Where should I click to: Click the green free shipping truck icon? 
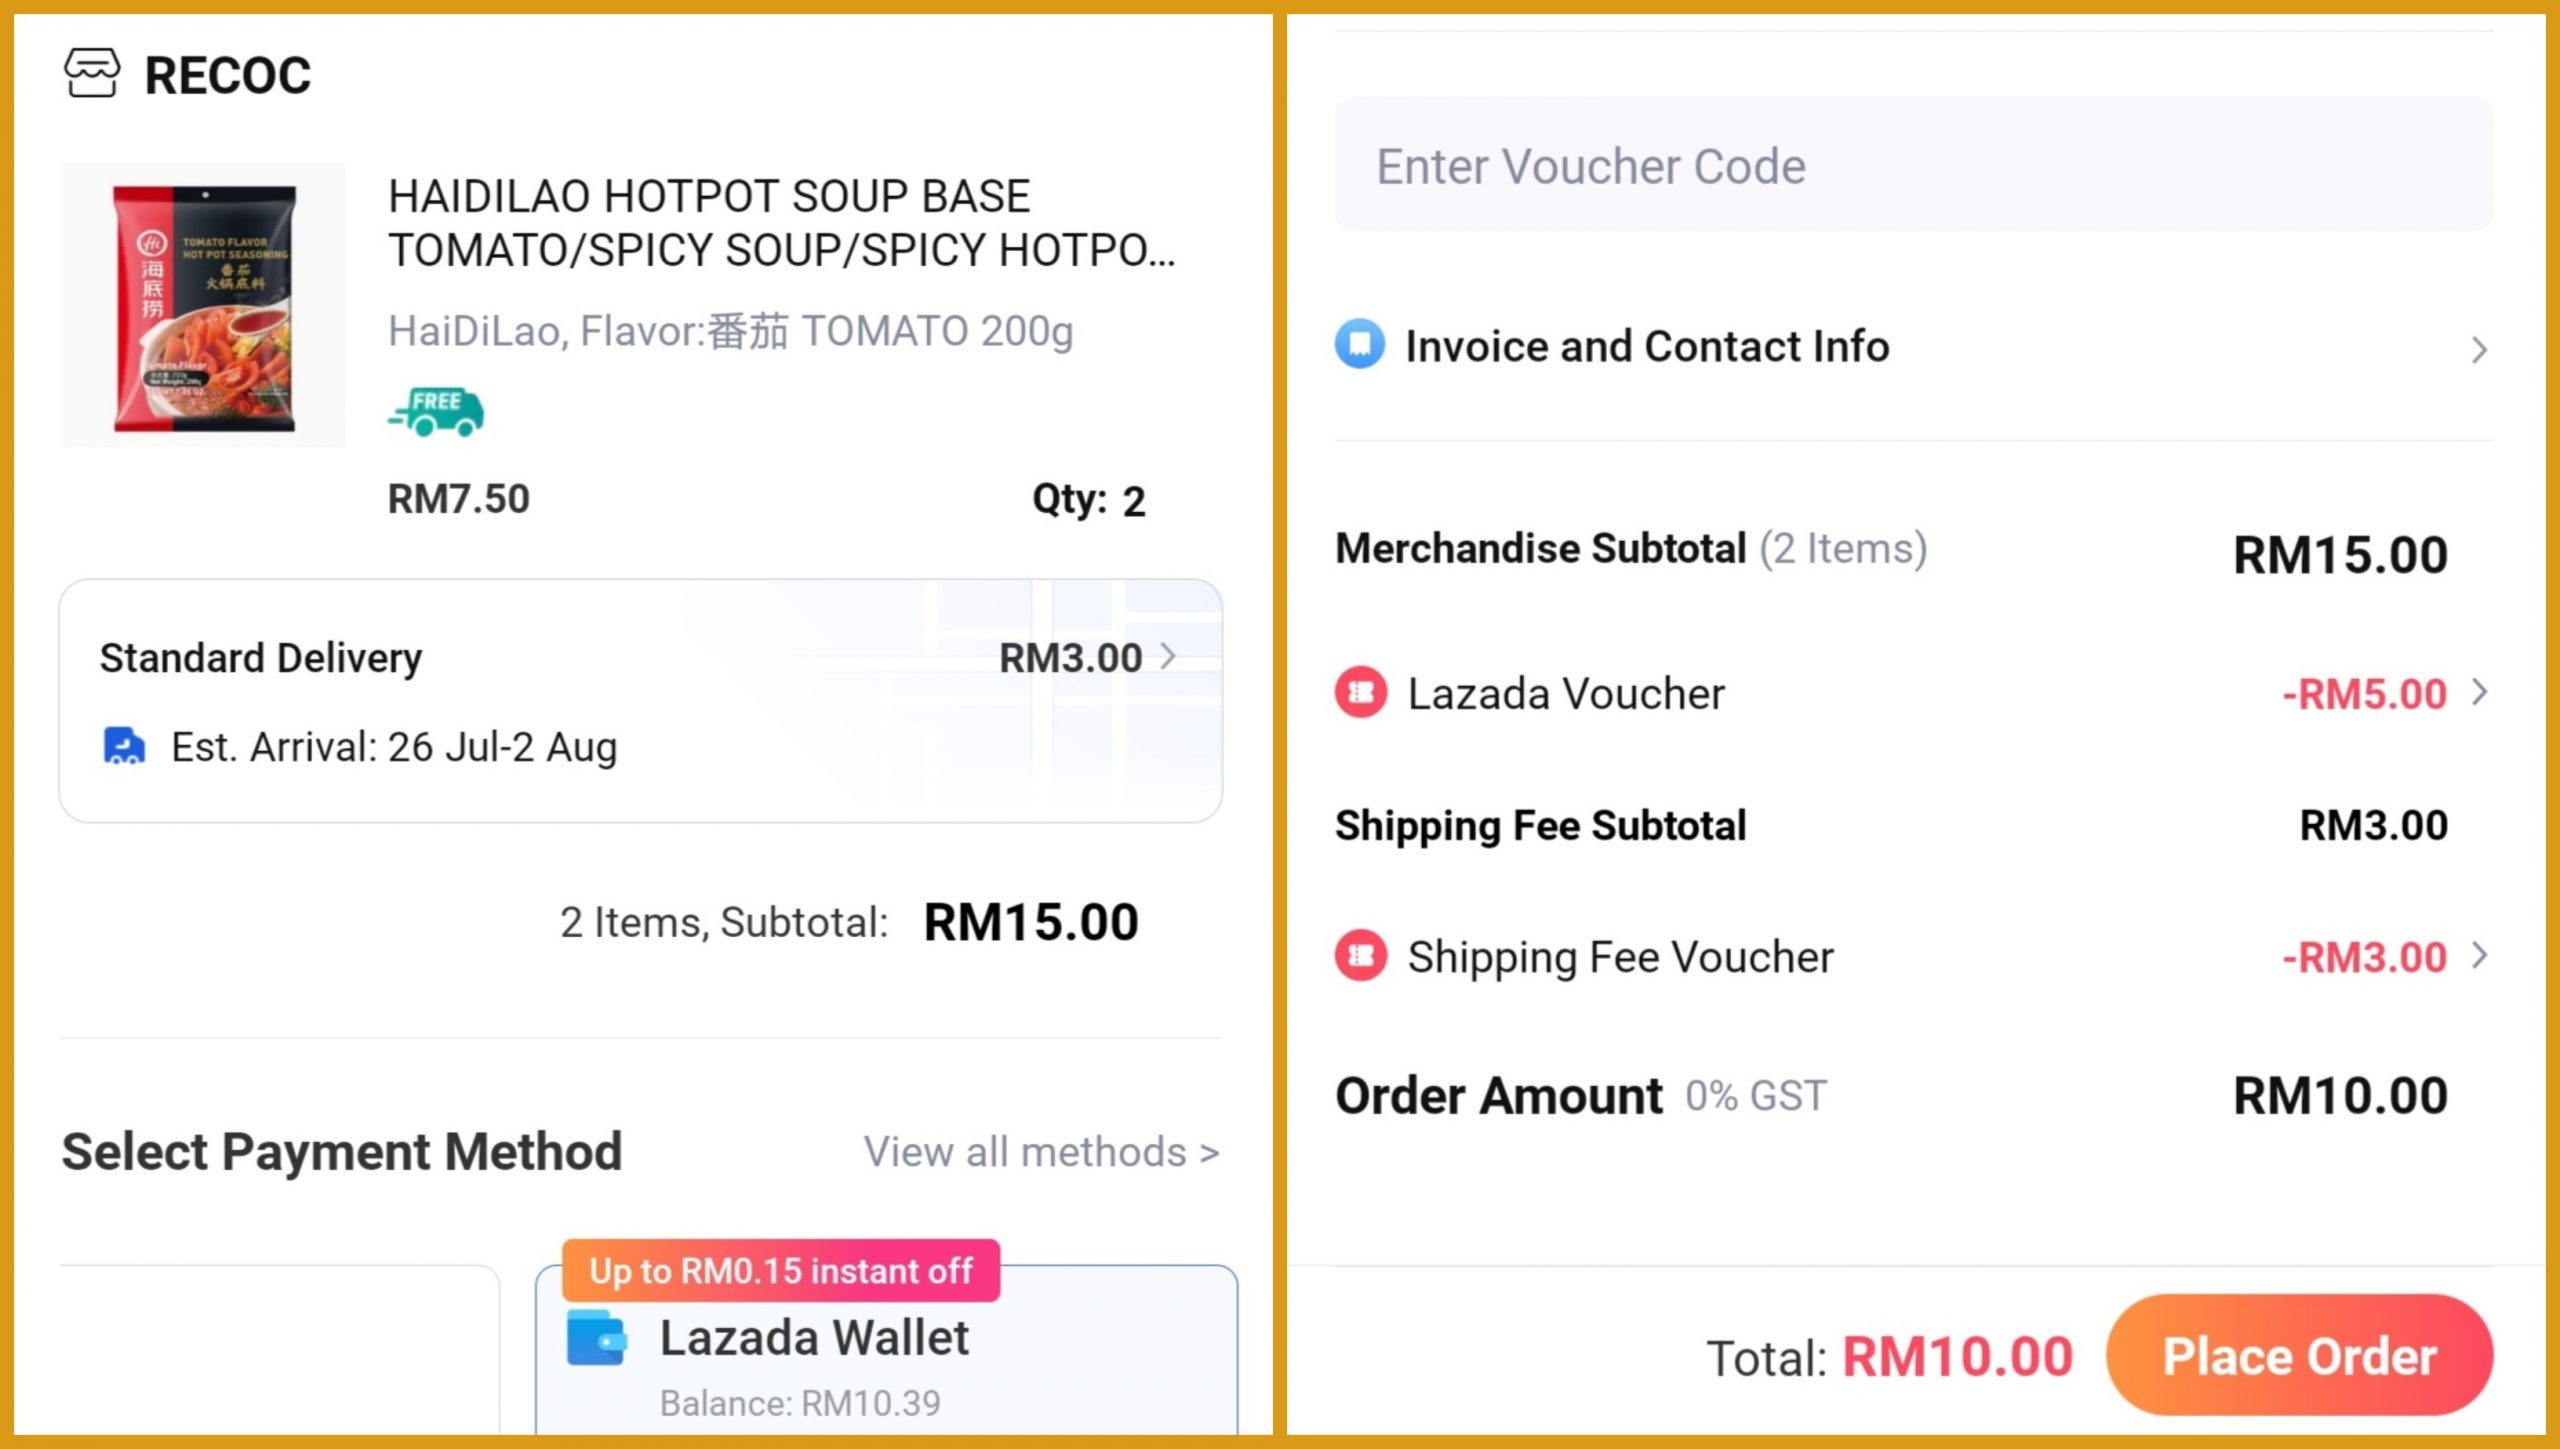(436, 412)
